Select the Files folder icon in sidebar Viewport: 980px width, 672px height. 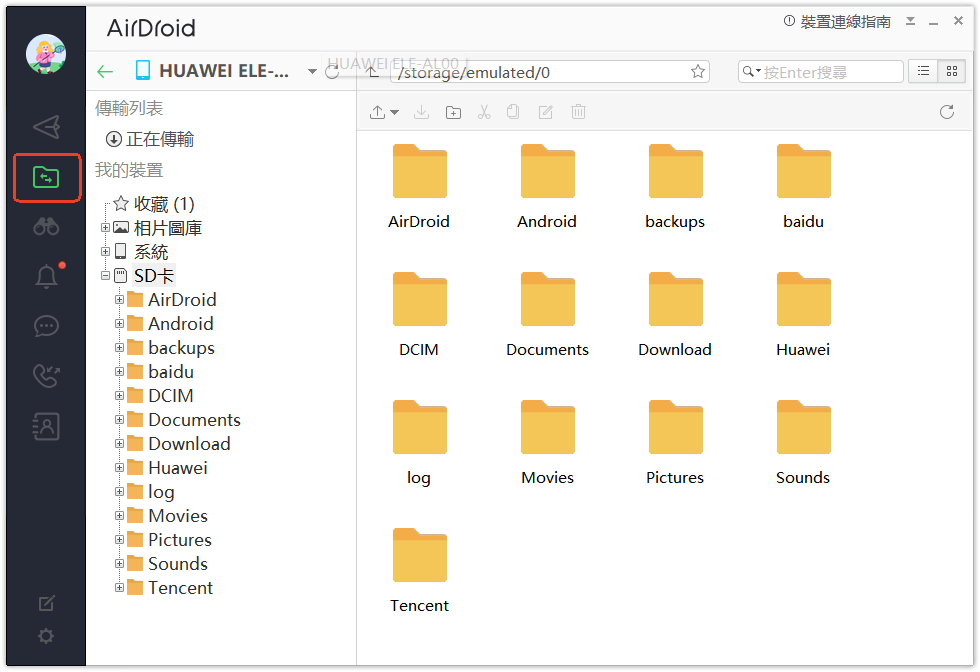click(x=46, y=178)
